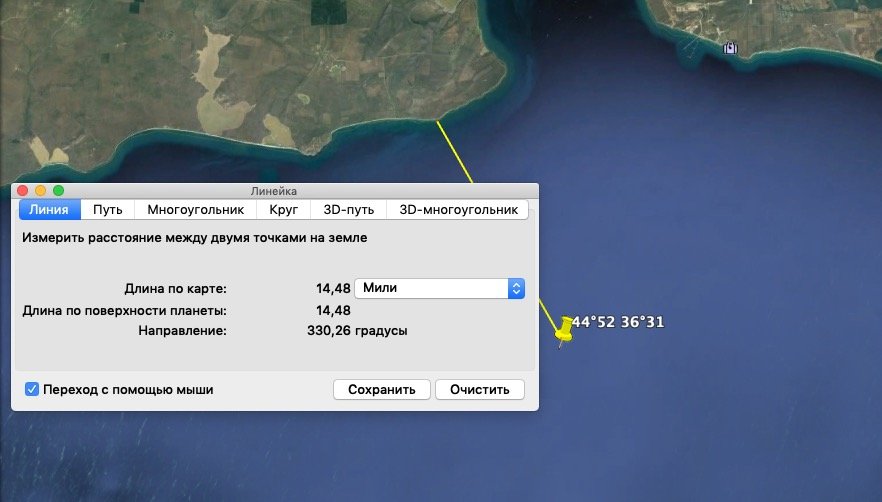Click the Длина по карте value 14,48
The width and height of the screenshot is (882, 502).
[333, 288]
